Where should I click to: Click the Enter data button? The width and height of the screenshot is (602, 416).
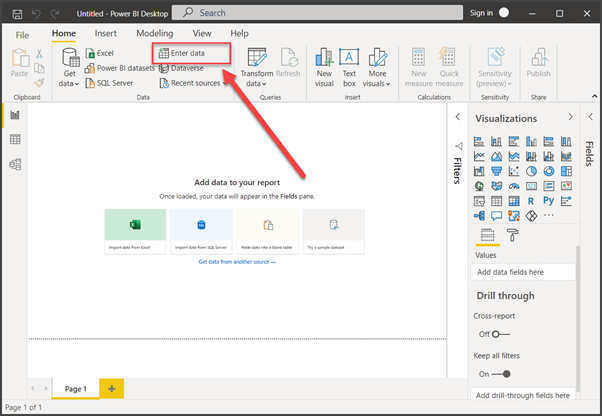(x=192, y=53)
